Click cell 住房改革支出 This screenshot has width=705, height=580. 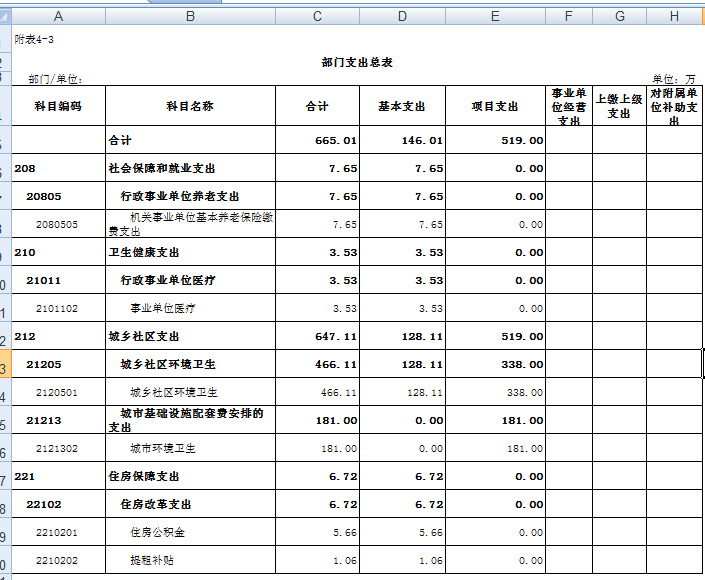tap(190, 504)
